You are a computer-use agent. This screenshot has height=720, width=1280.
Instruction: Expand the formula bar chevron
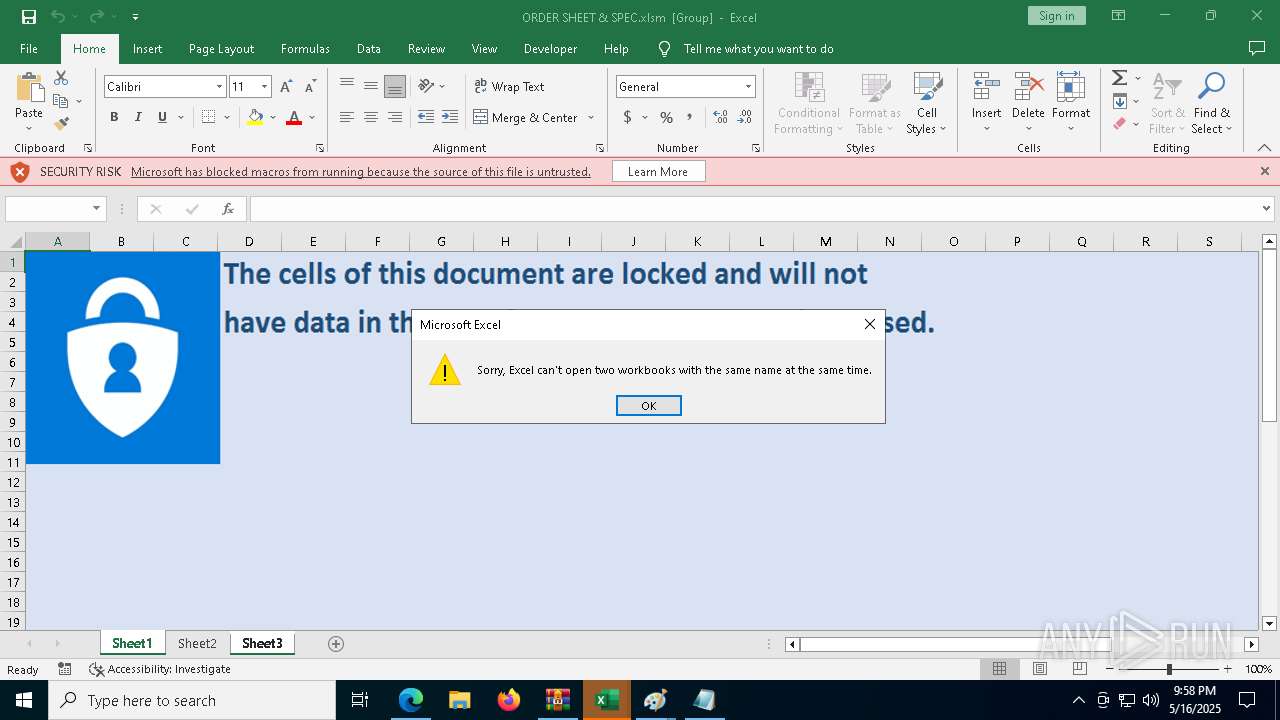(x=1267, y=209)
